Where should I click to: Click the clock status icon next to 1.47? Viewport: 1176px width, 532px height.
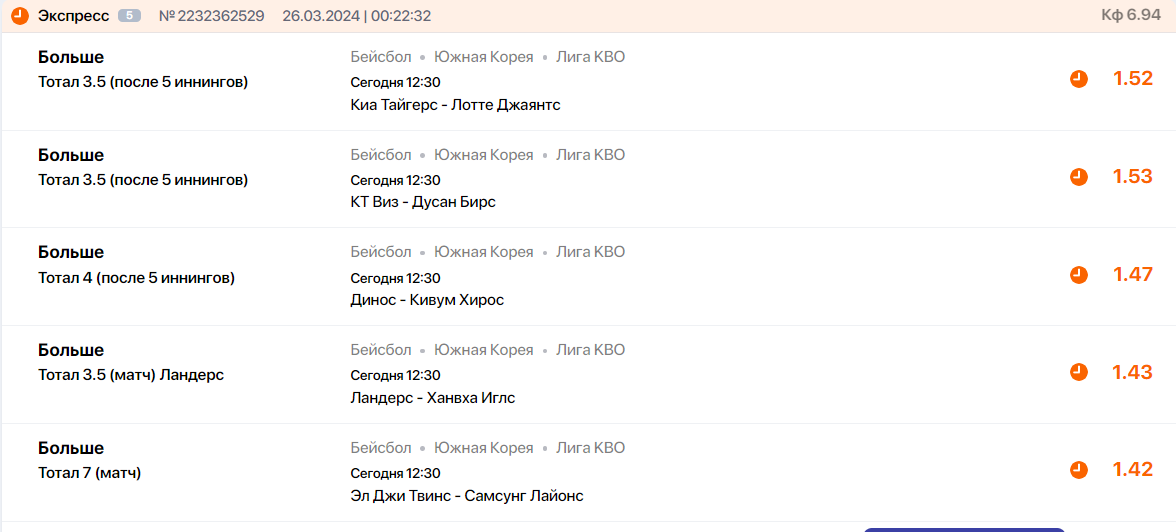pos(1078,275)
